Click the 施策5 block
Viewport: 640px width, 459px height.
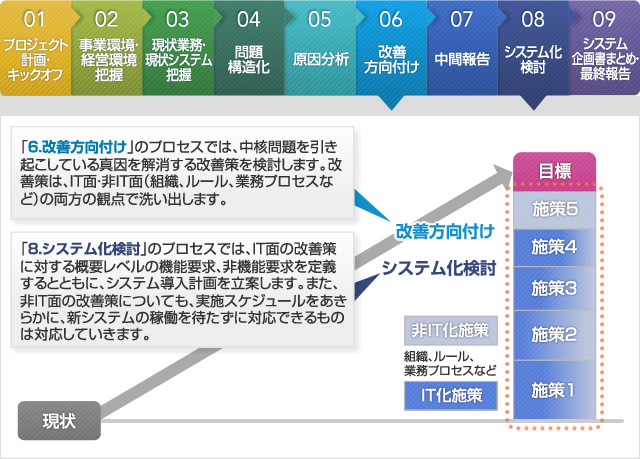point(554,210)
